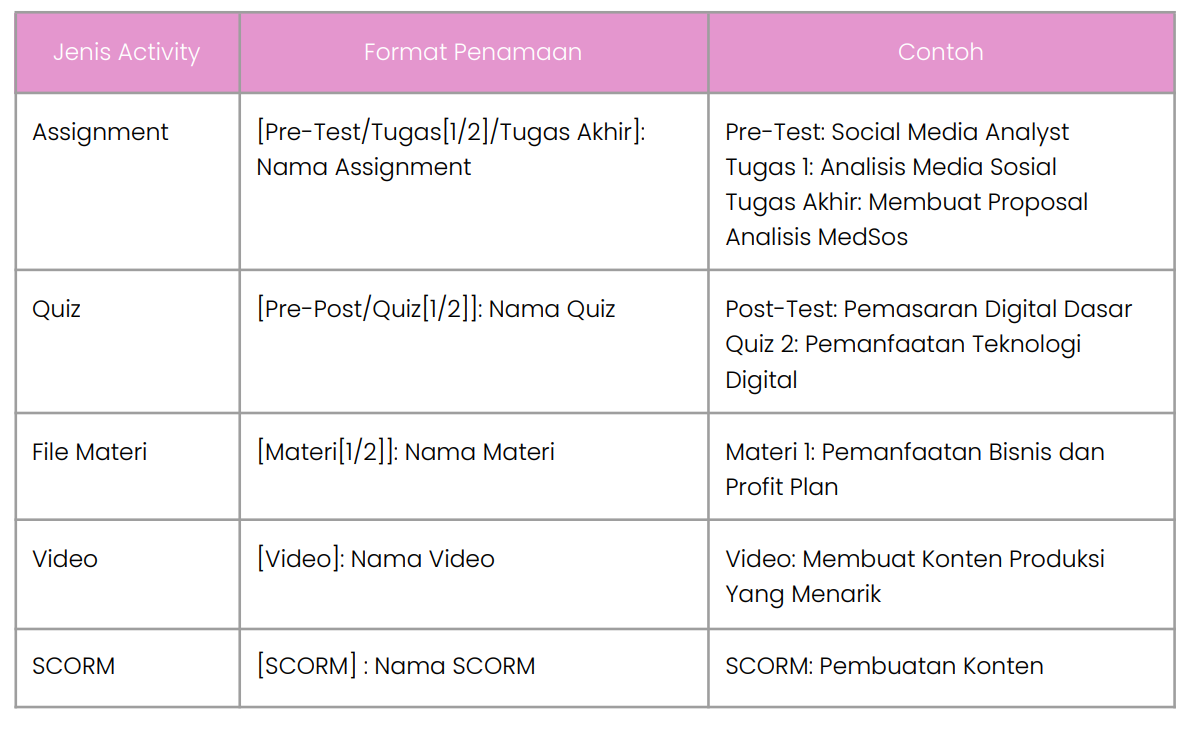Select the "File Materi" row label

[x=89, y=452]
